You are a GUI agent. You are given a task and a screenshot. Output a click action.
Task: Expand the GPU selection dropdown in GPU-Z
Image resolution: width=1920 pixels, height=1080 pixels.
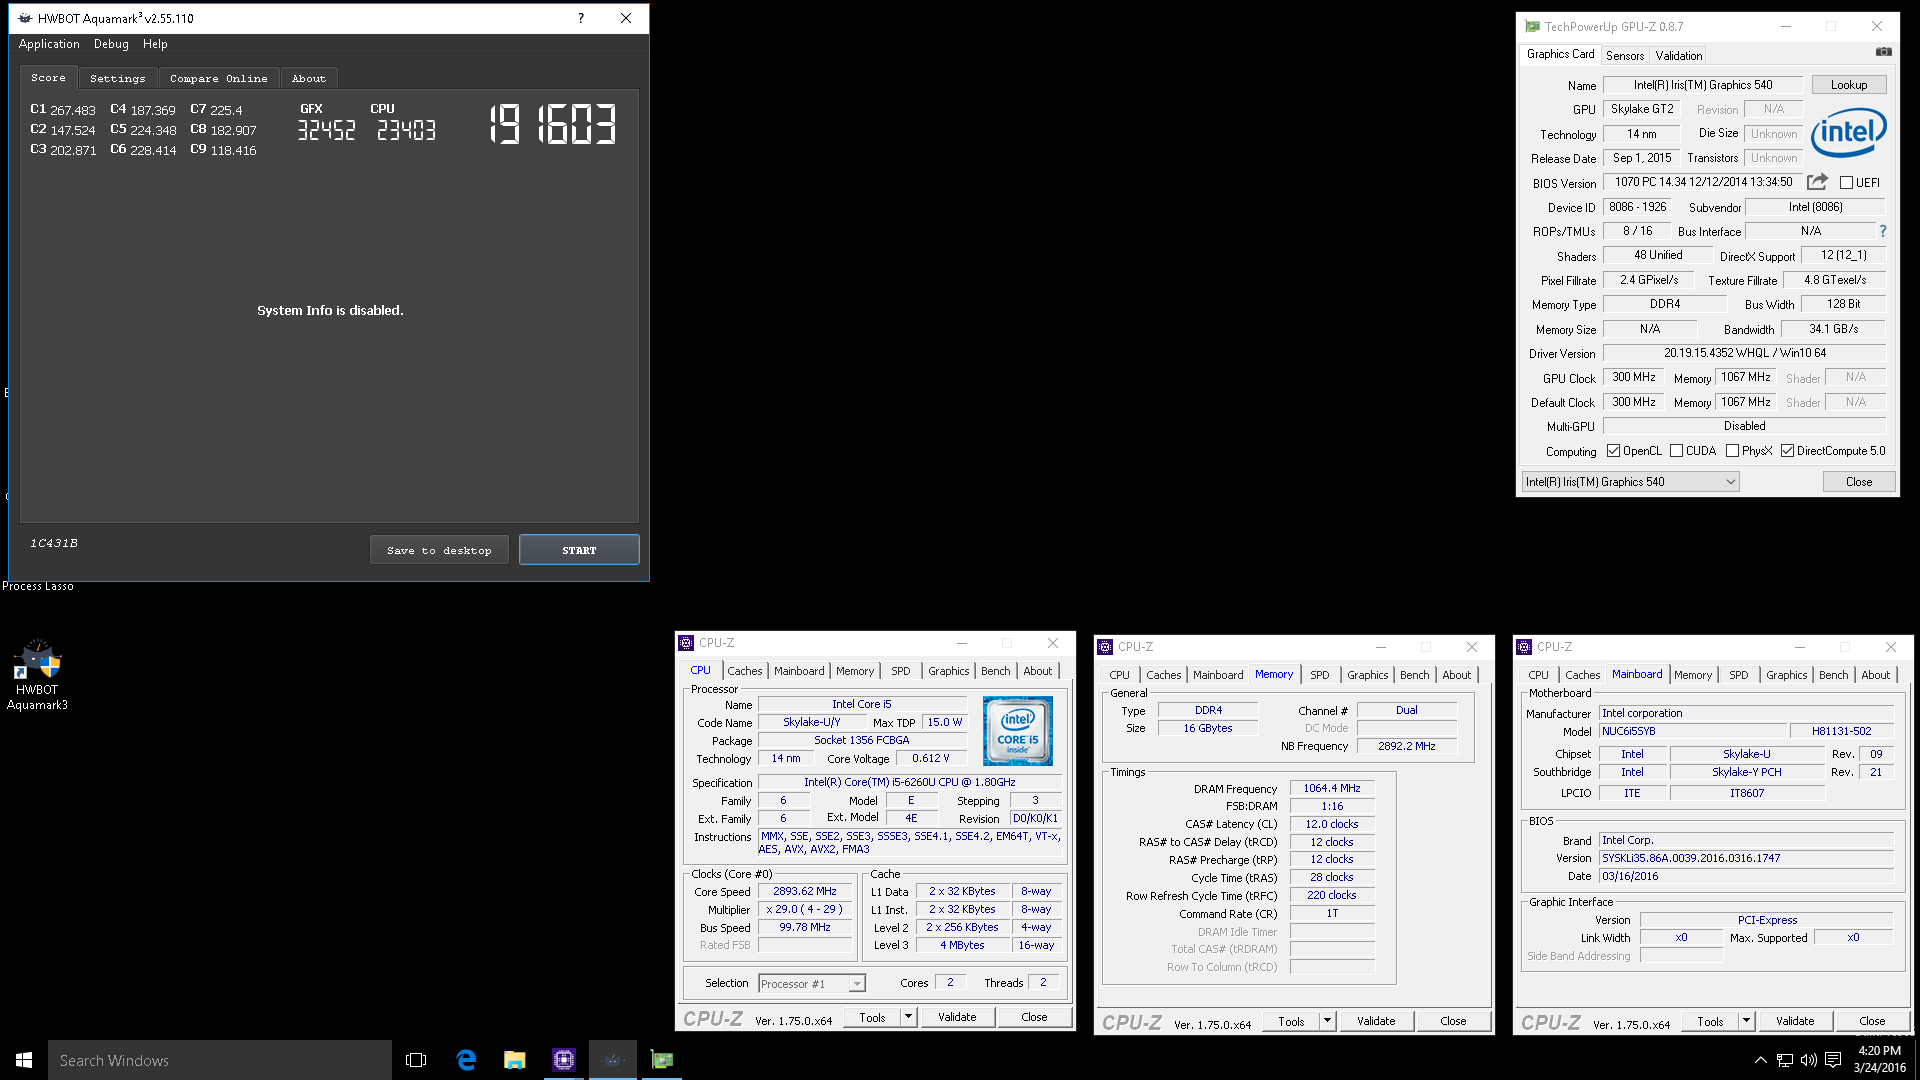click(x=1730, y=482)
